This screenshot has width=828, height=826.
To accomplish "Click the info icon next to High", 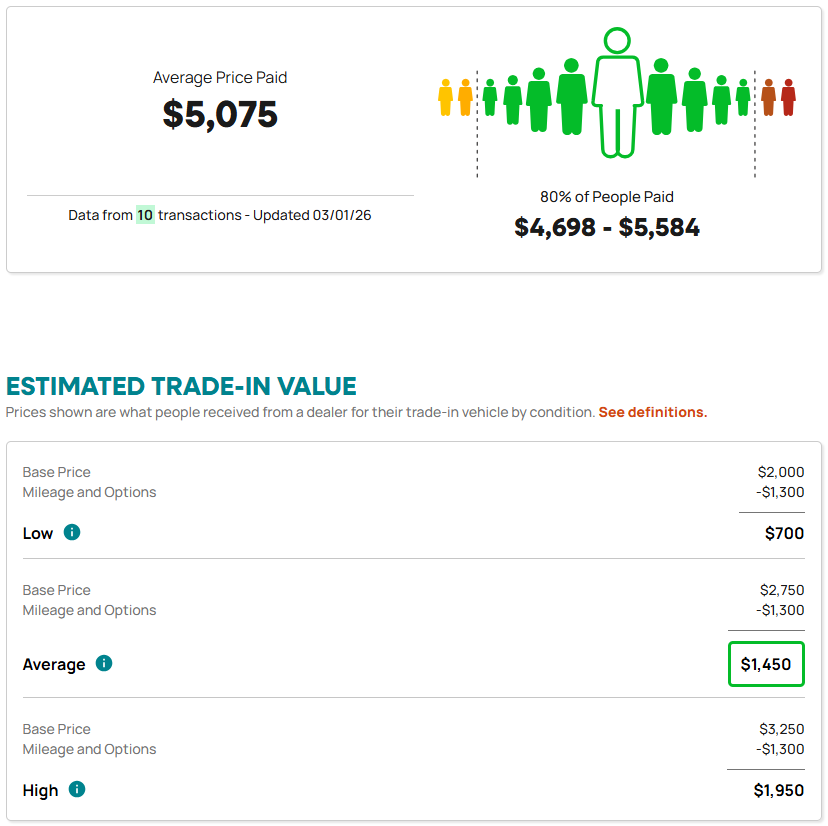I will [x=77, y=790].
